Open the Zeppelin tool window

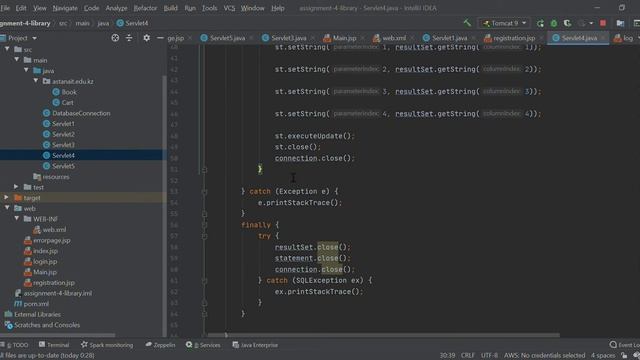click(x=160, y=345)
